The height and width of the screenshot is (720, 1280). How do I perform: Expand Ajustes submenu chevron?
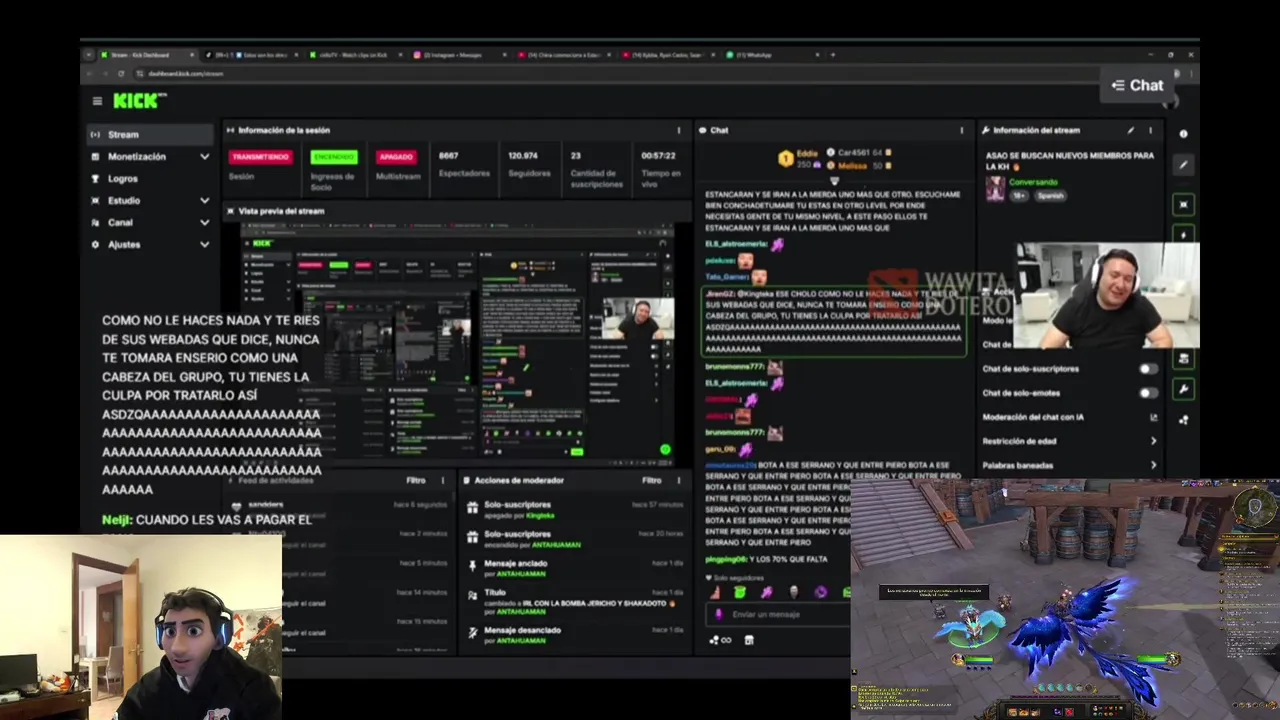pyautogui.click(x=204, y=245)
